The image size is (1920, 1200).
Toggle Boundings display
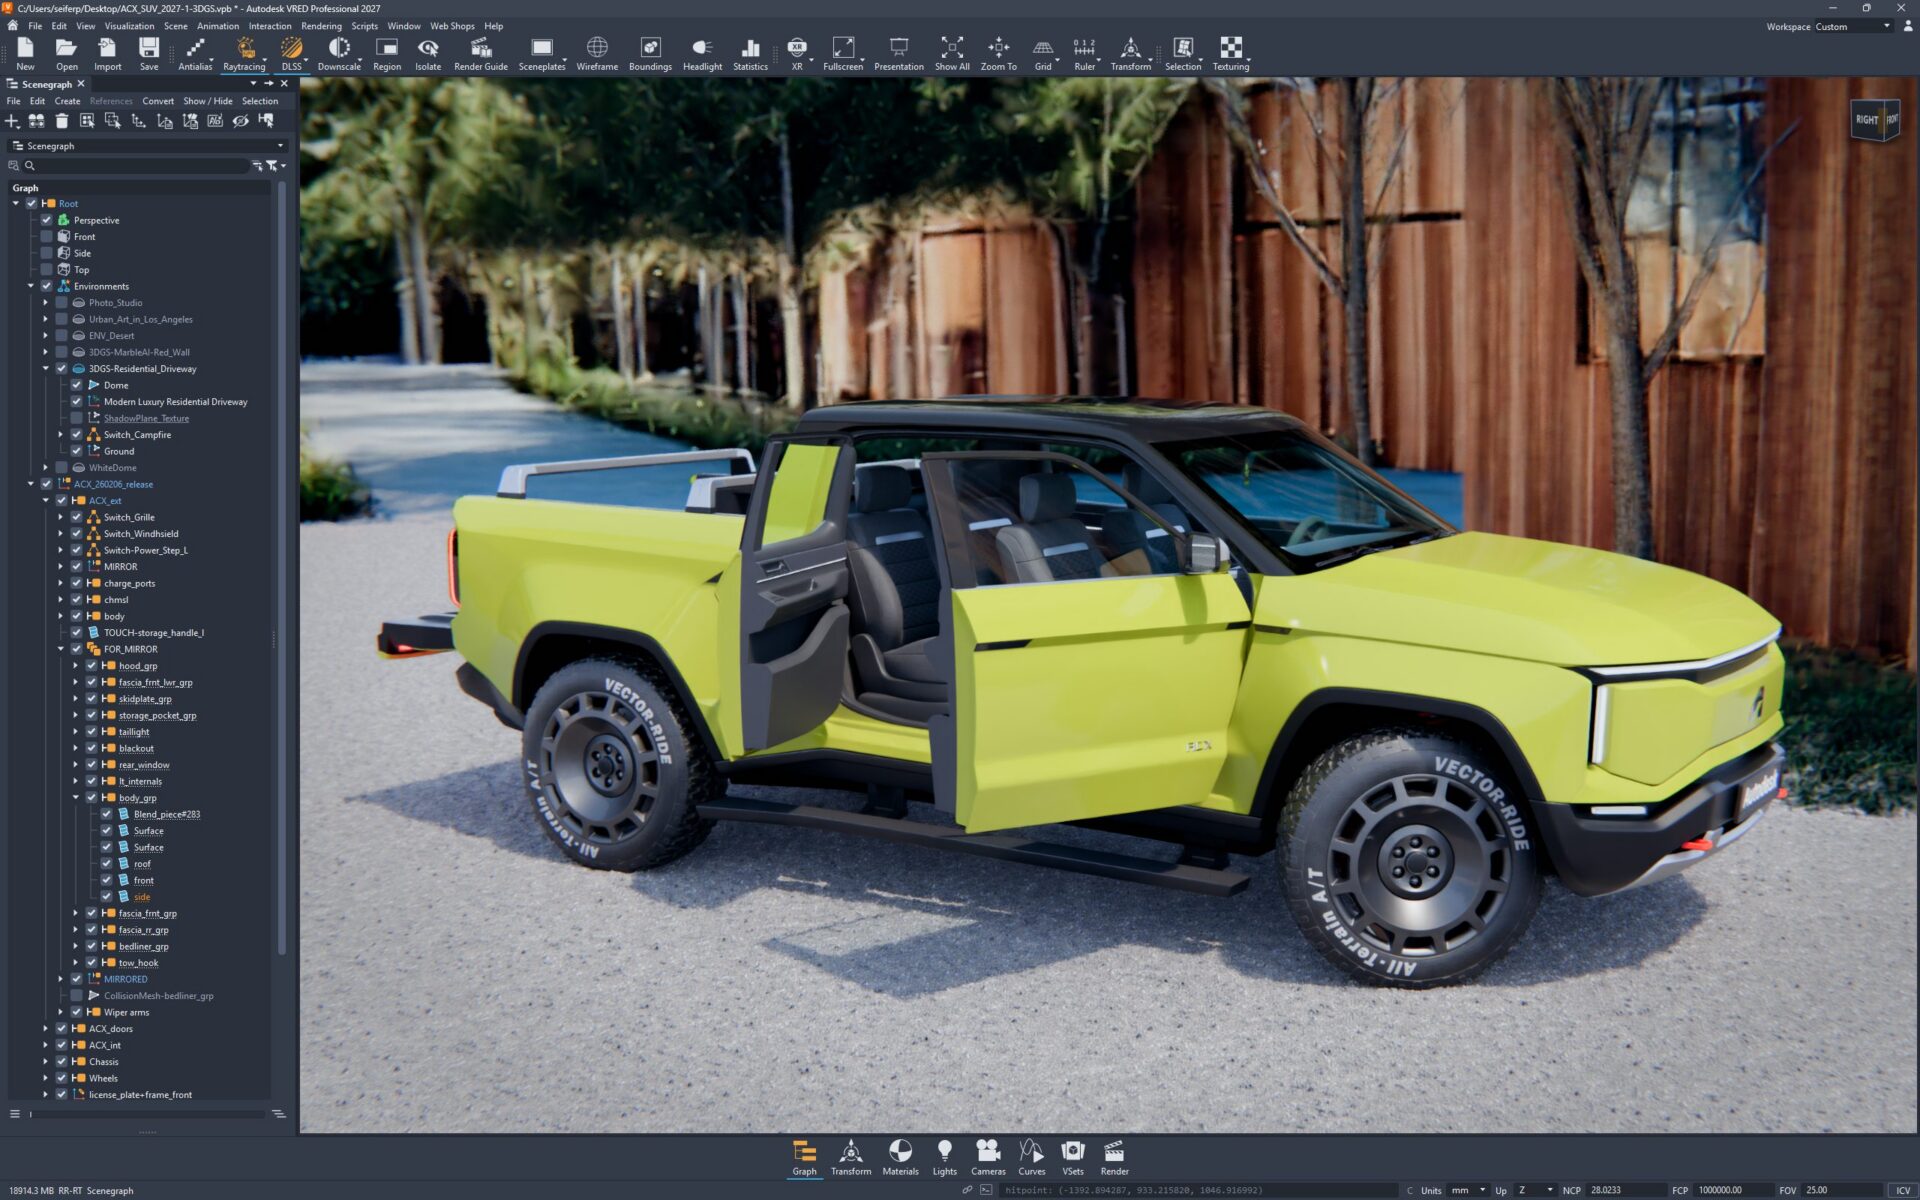click(650, 54)
